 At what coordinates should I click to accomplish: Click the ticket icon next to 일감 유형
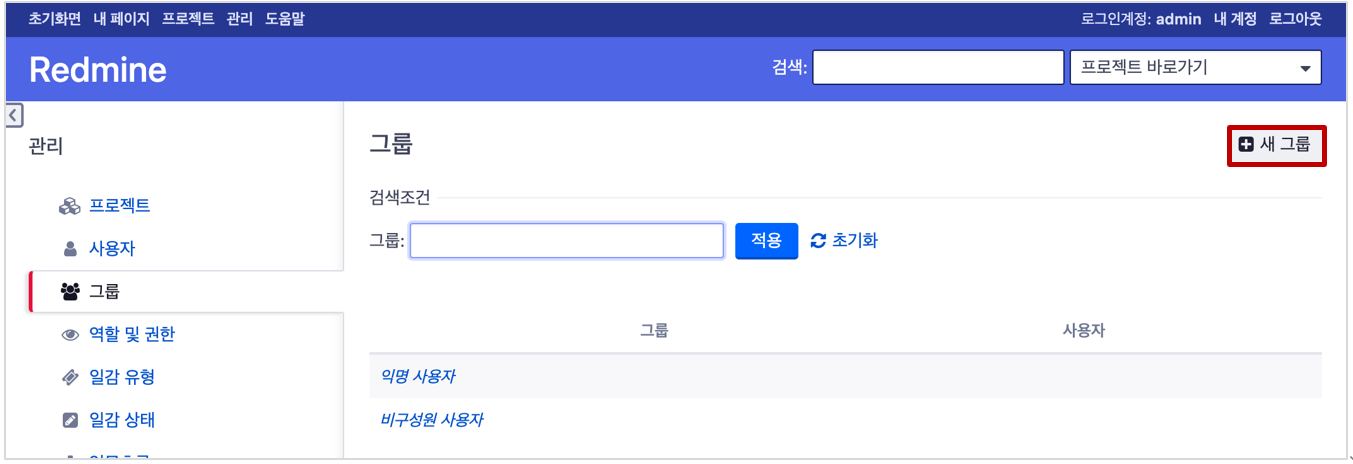(x=70, y=377)
